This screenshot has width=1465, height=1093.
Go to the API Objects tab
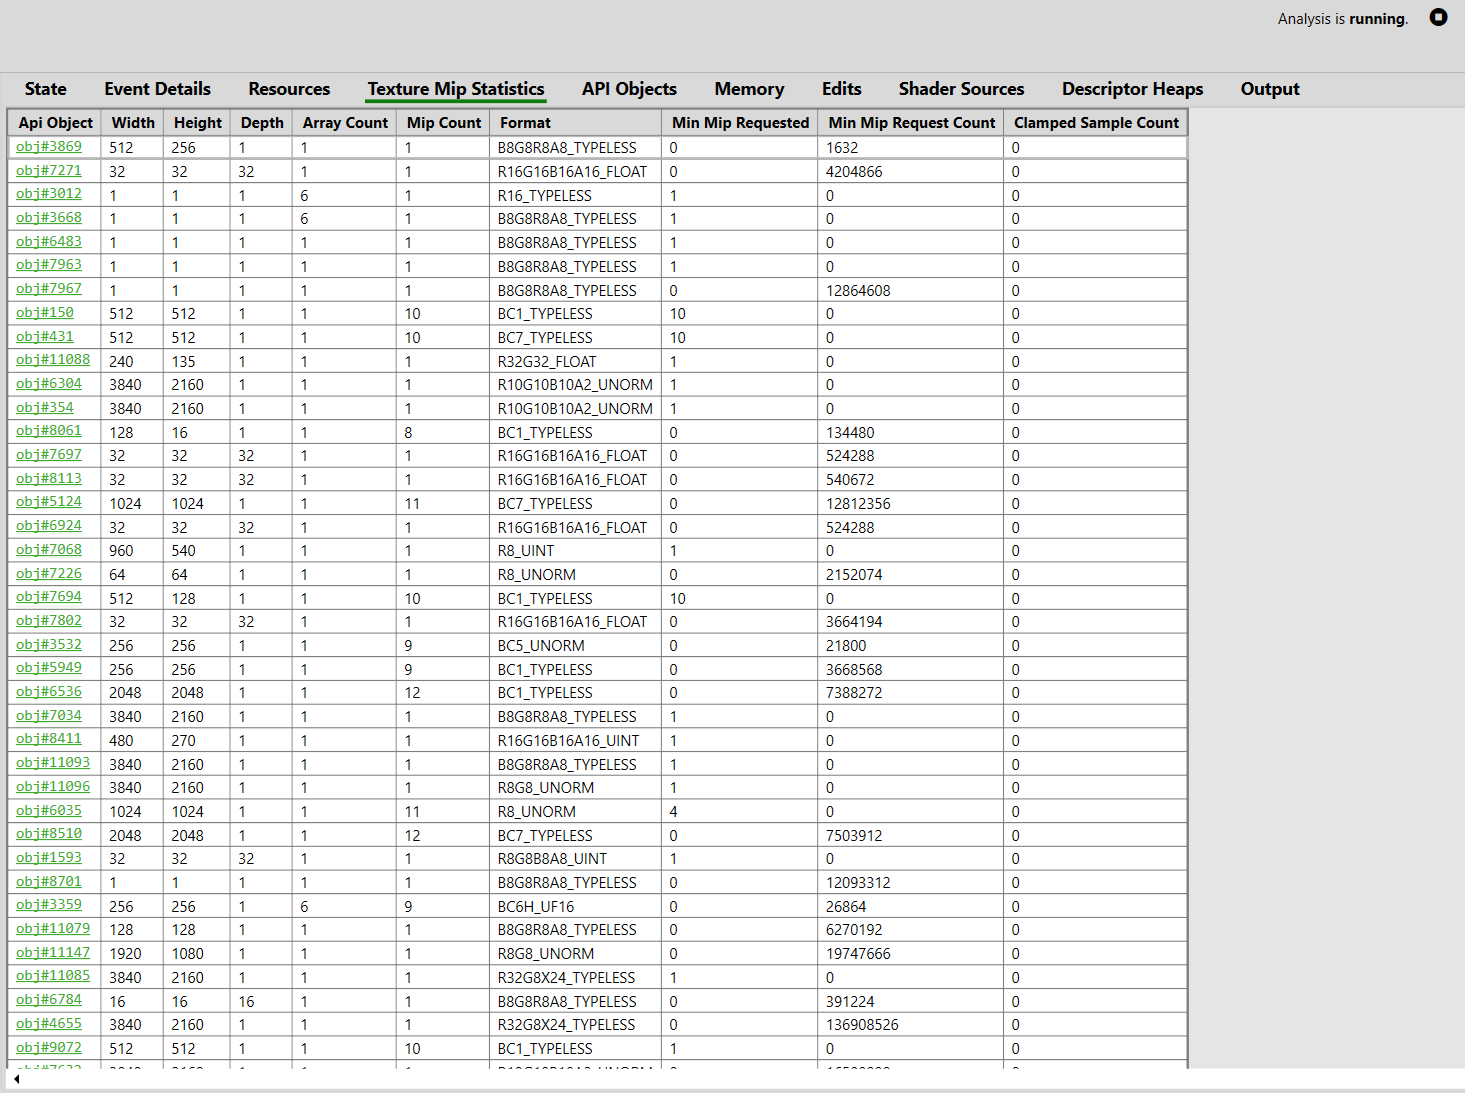[630, 89]
